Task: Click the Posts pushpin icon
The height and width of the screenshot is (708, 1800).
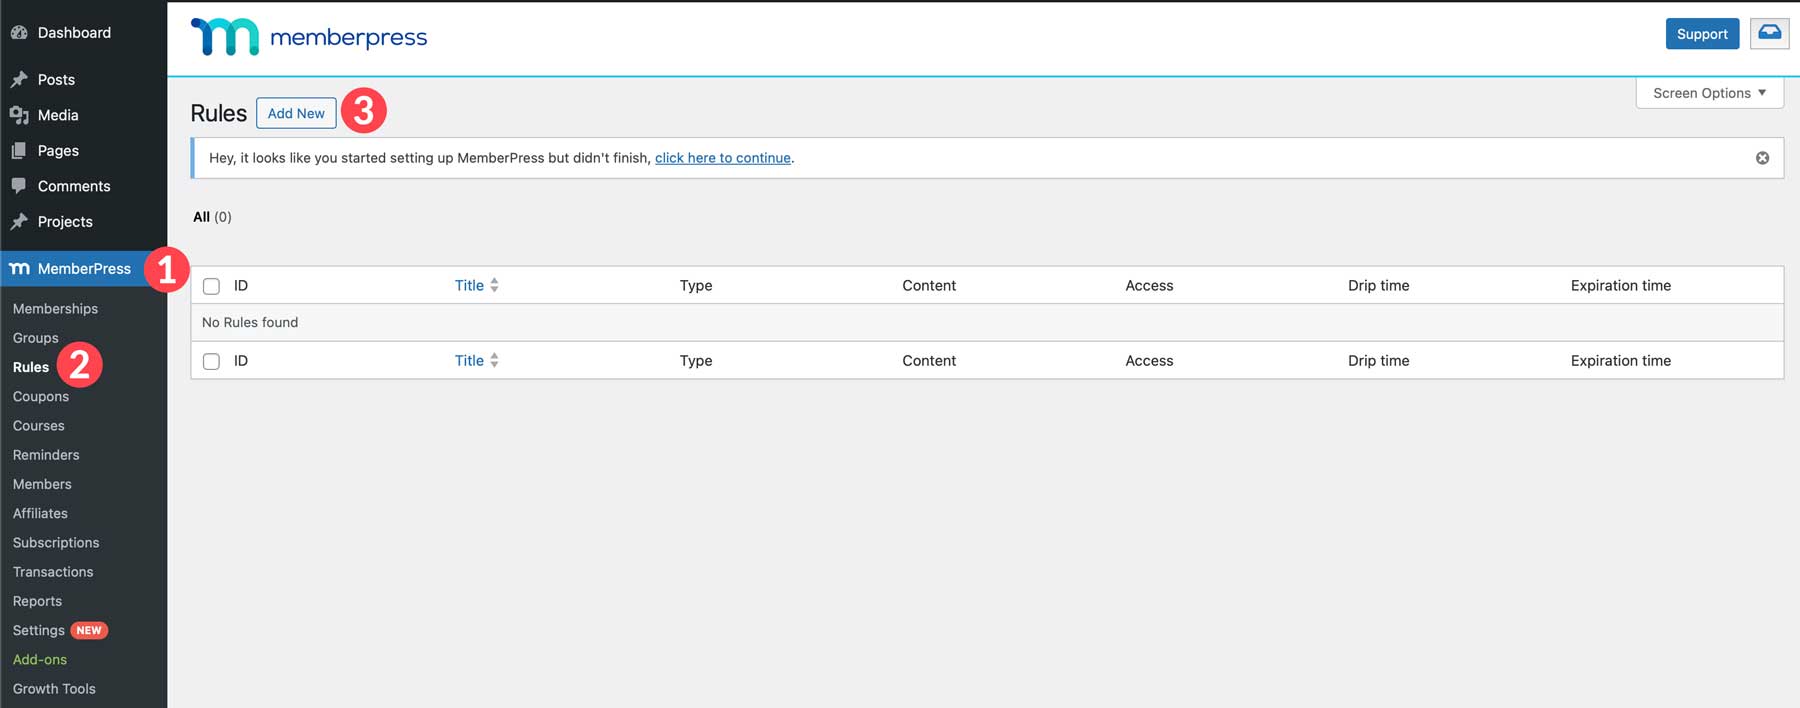Action: [x=19, y=79]
